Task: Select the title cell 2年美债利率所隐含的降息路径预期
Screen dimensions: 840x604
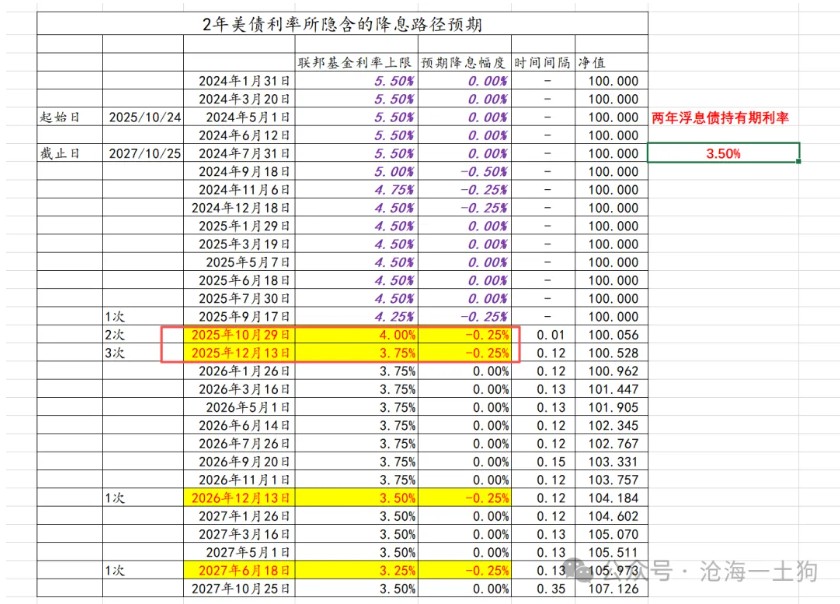Action: (342, 24)
